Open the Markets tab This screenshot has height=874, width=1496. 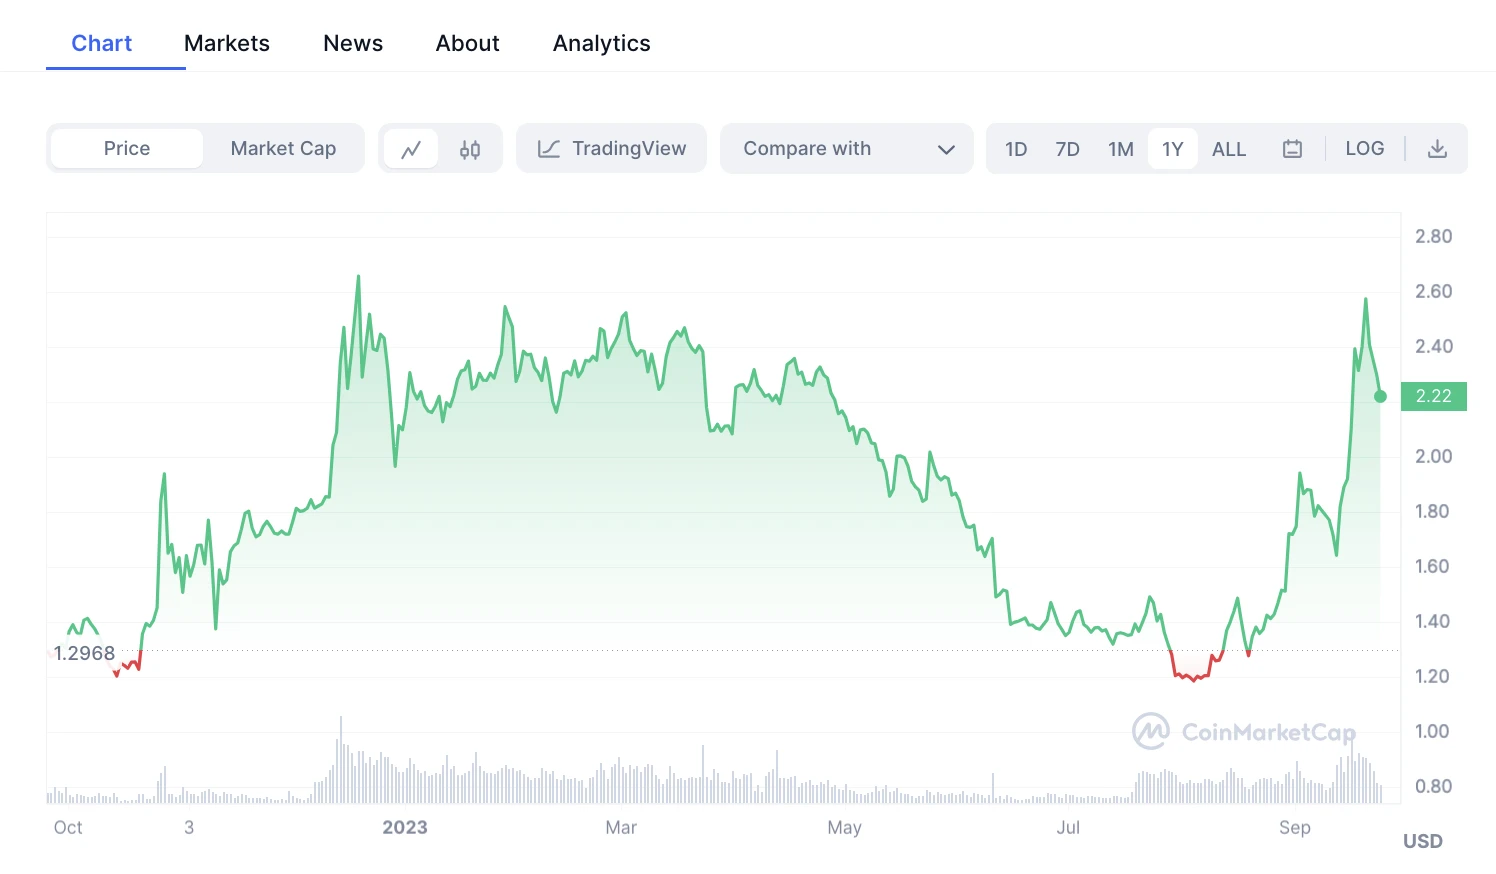point(227,44)
